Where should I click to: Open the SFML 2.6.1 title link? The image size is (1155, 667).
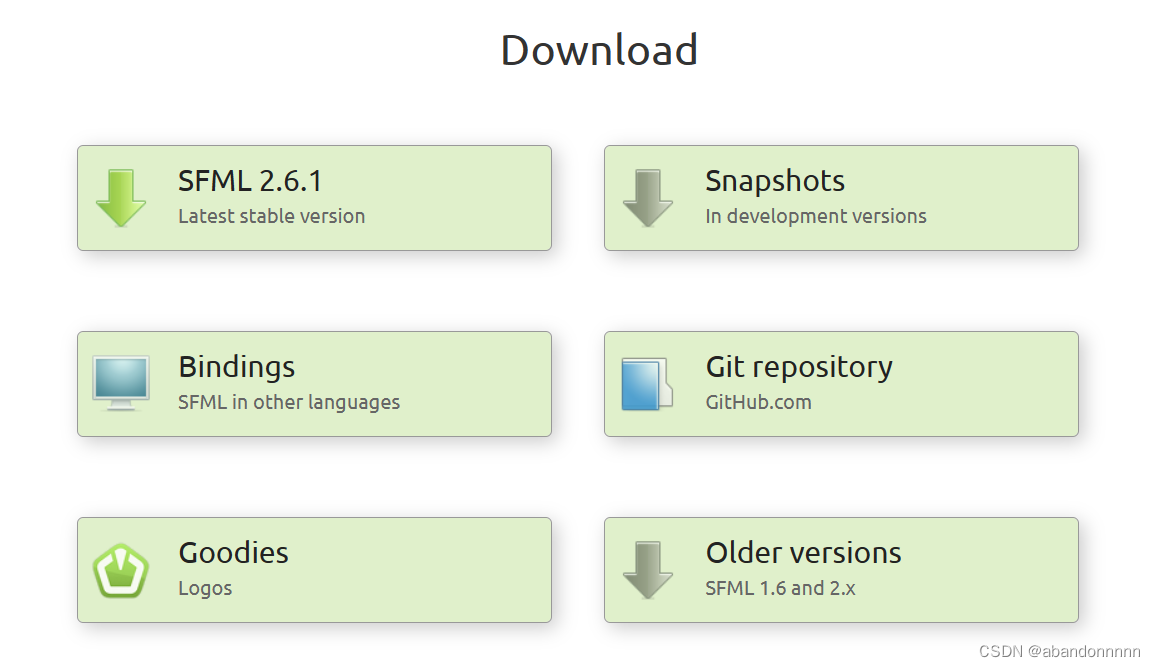point(250,181)
